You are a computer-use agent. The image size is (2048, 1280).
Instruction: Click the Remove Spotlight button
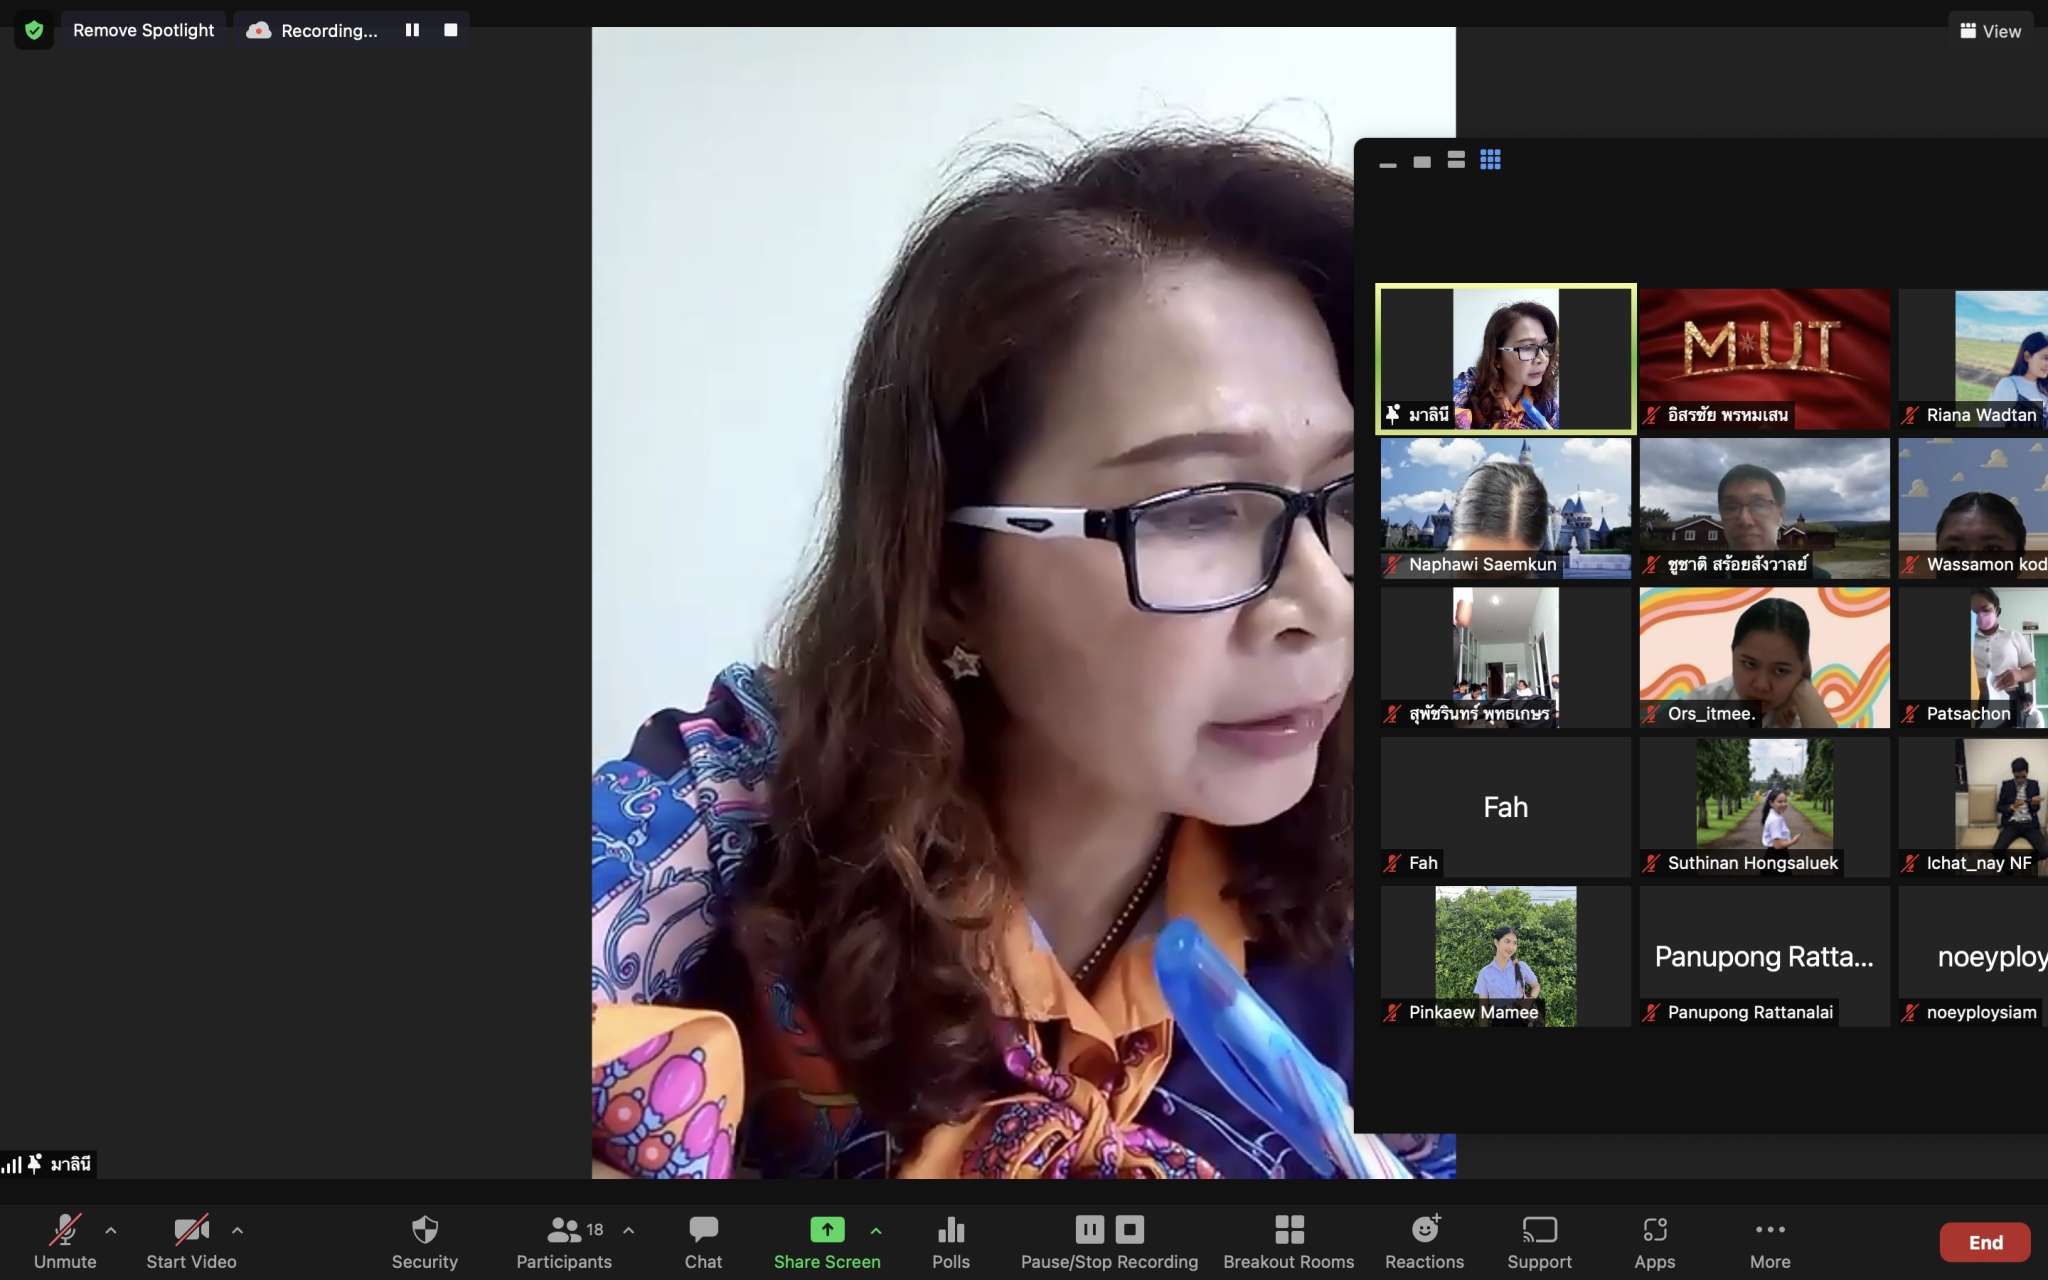pos(143,30)
